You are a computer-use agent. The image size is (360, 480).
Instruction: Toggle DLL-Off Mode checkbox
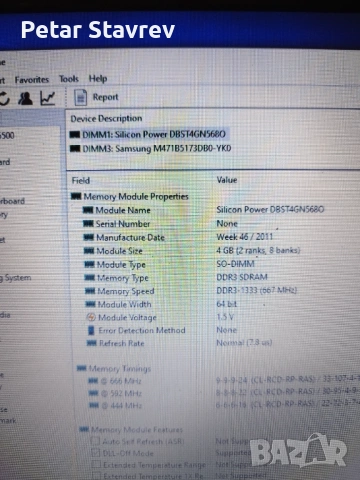96,453
